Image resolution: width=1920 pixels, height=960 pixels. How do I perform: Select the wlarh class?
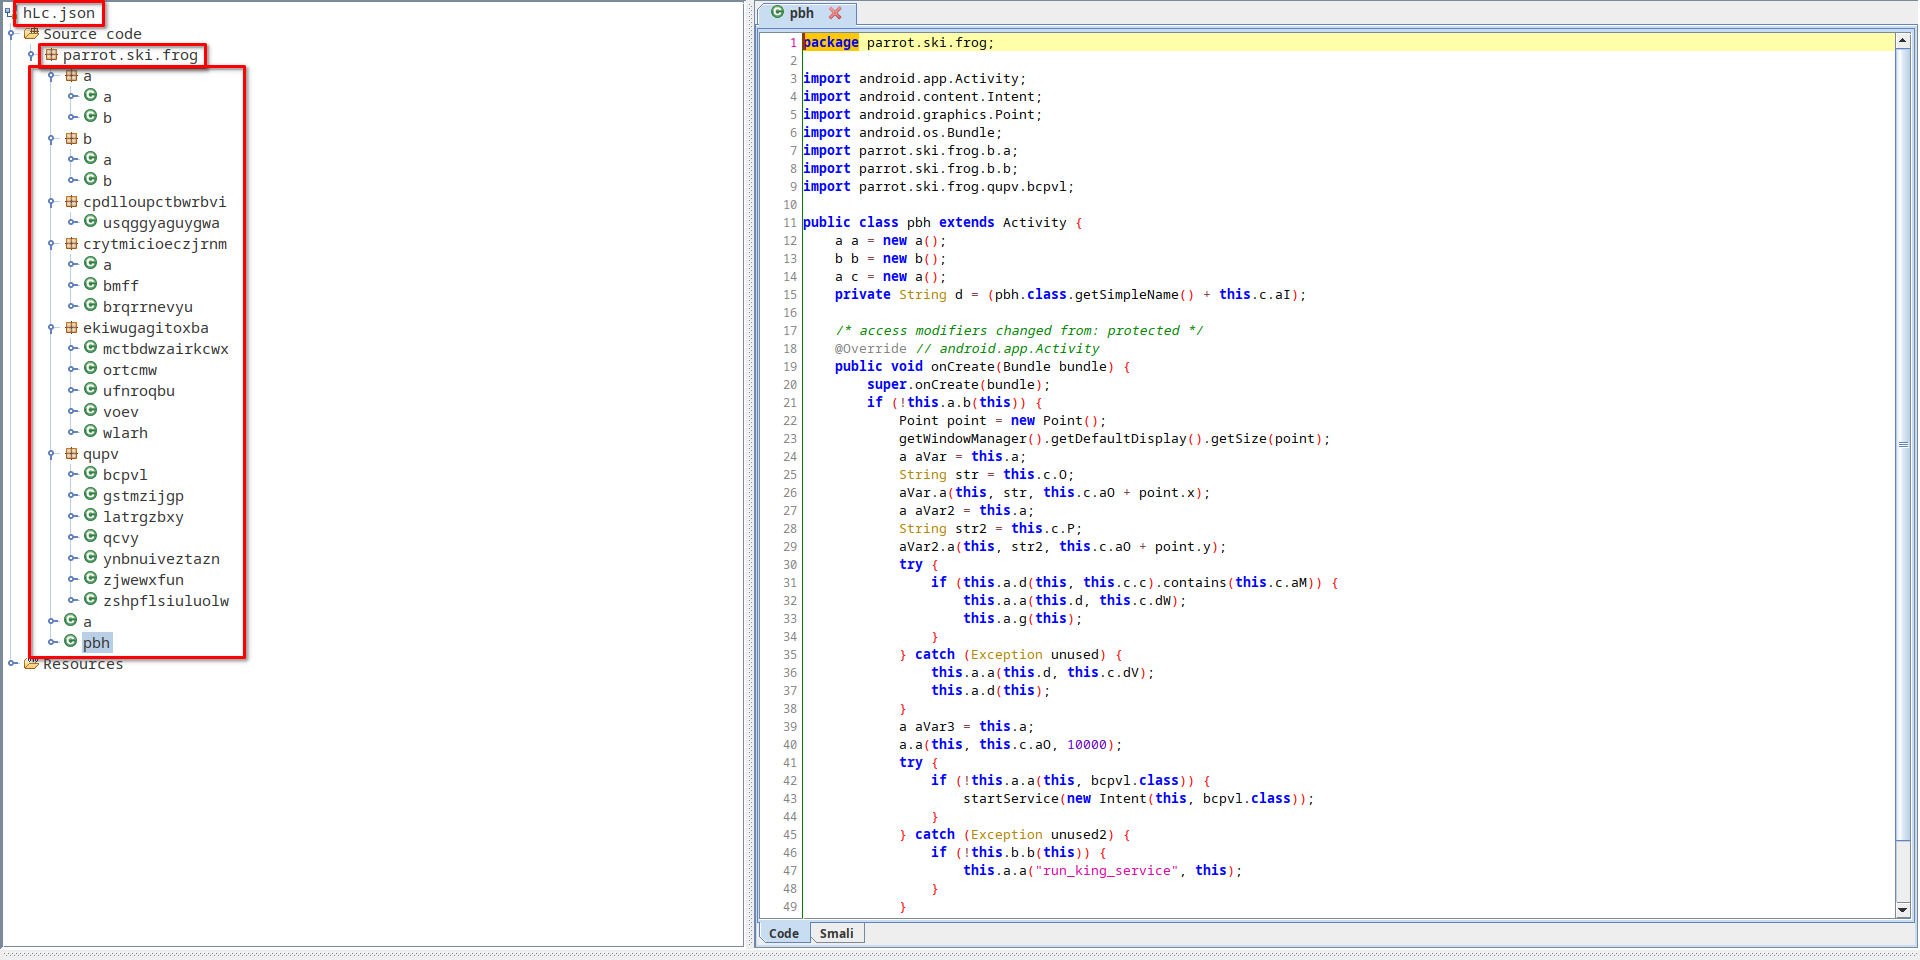point(125,433)
